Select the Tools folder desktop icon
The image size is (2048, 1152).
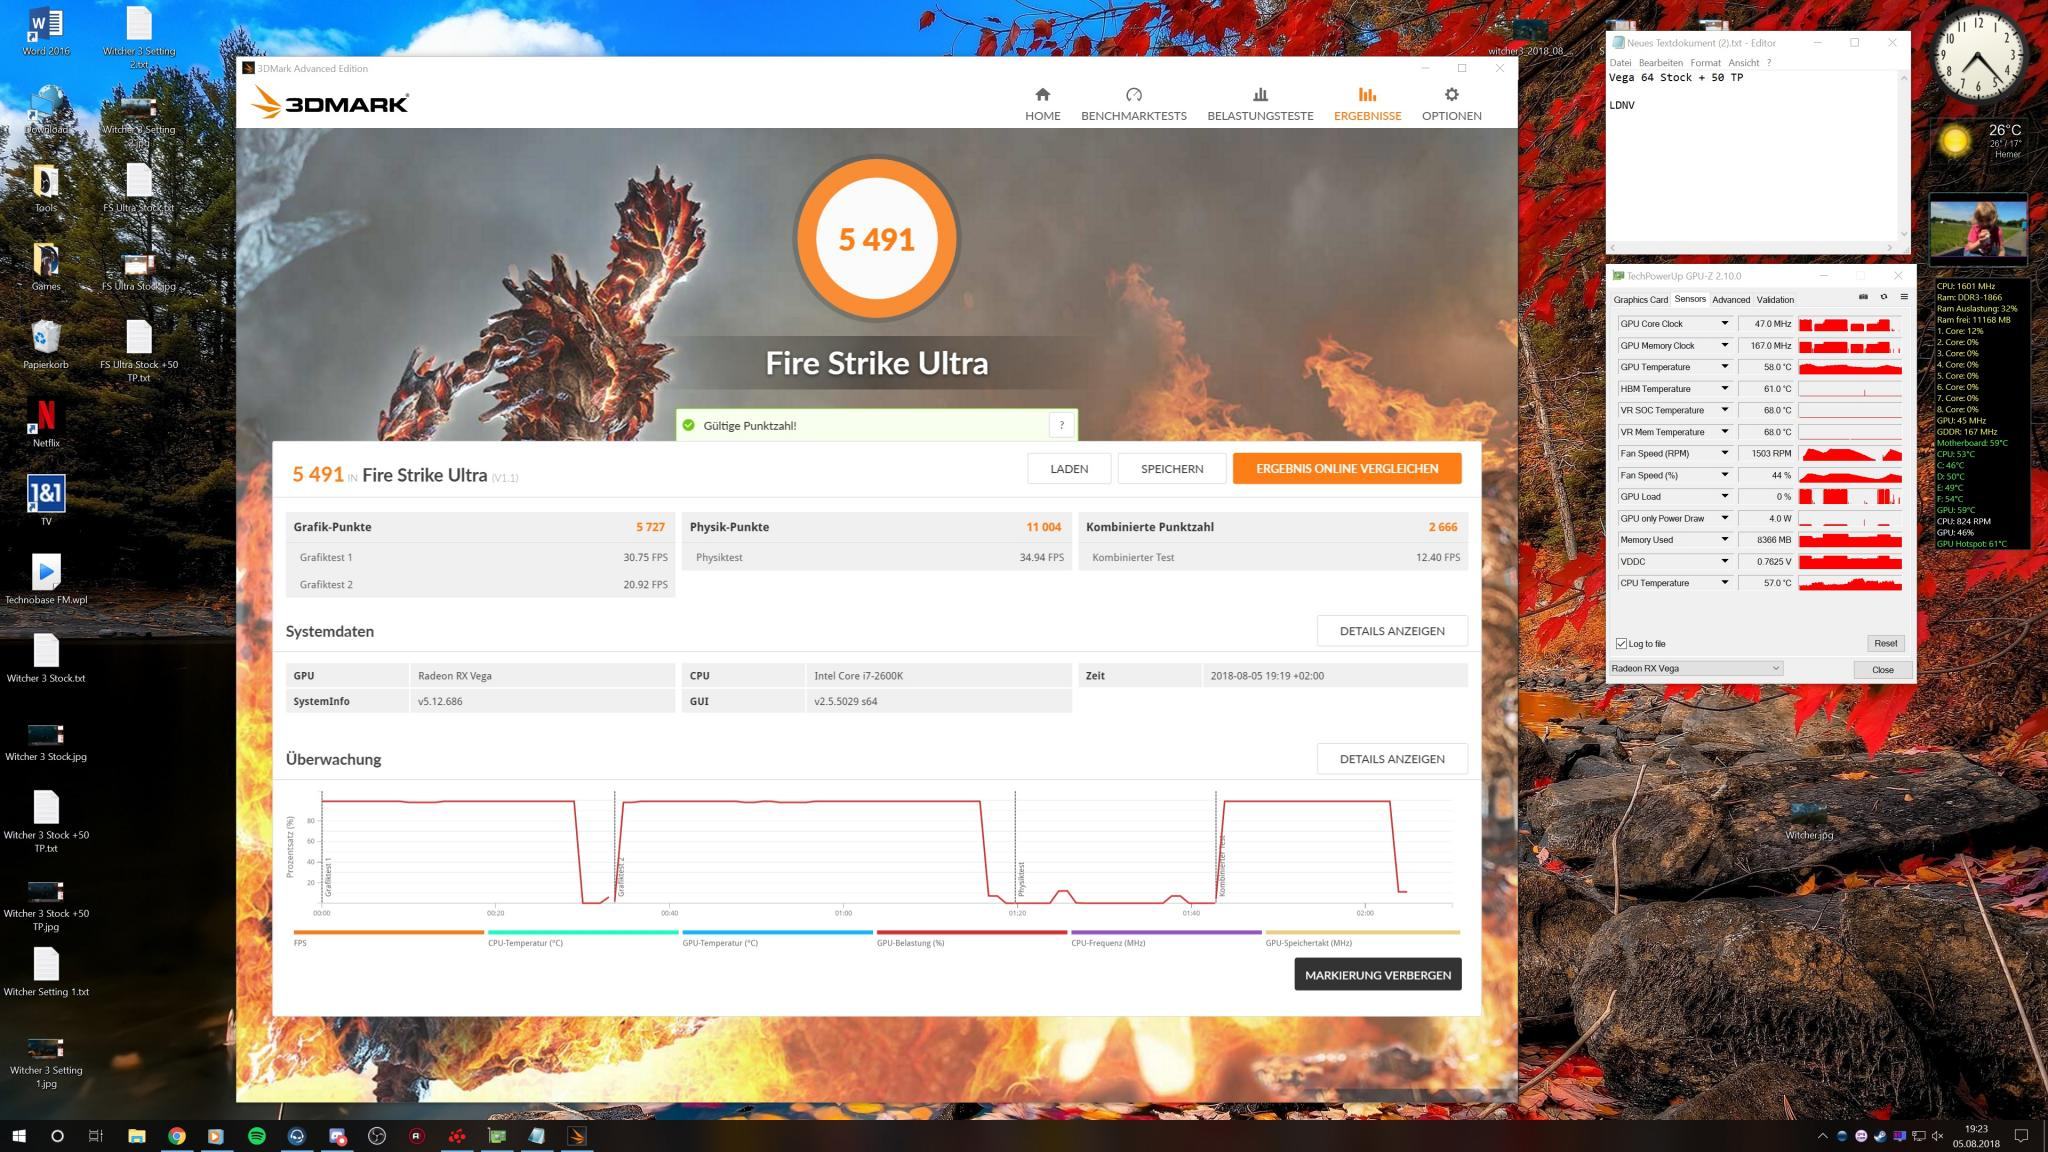pyautogui.click(x=46, y=188)
